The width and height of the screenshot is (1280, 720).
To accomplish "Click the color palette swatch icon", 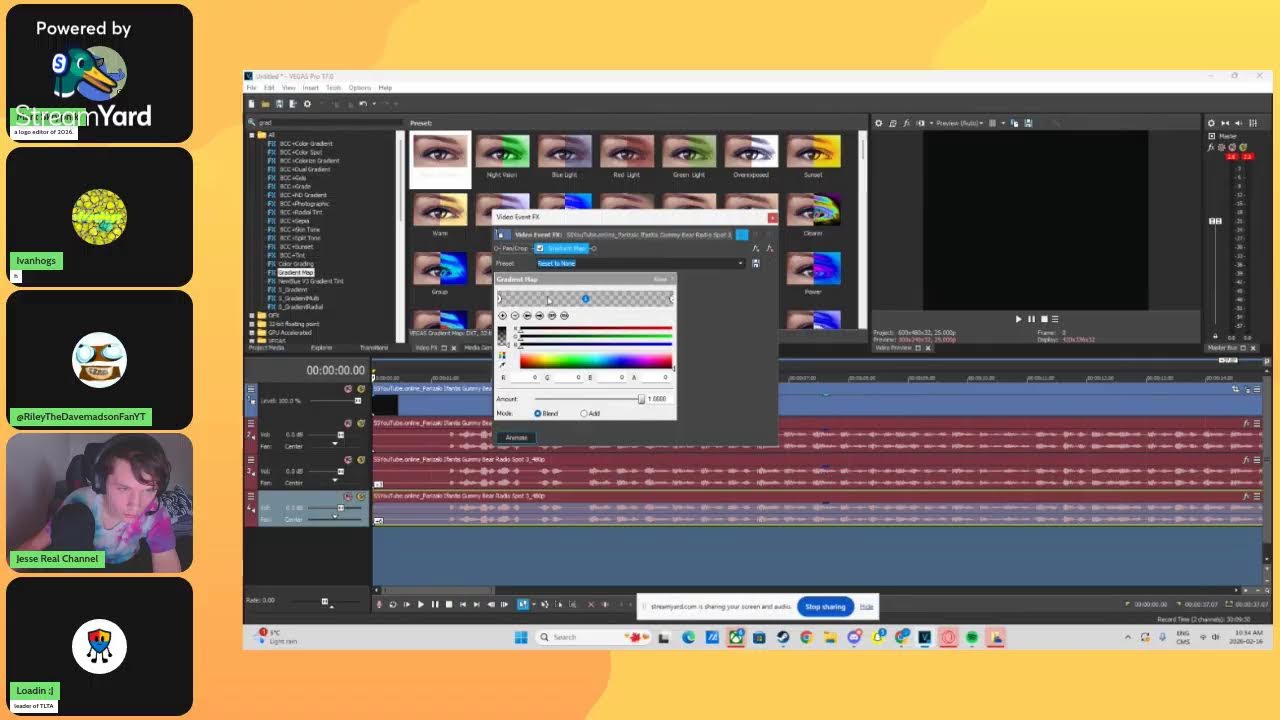I will coord(502,355).
